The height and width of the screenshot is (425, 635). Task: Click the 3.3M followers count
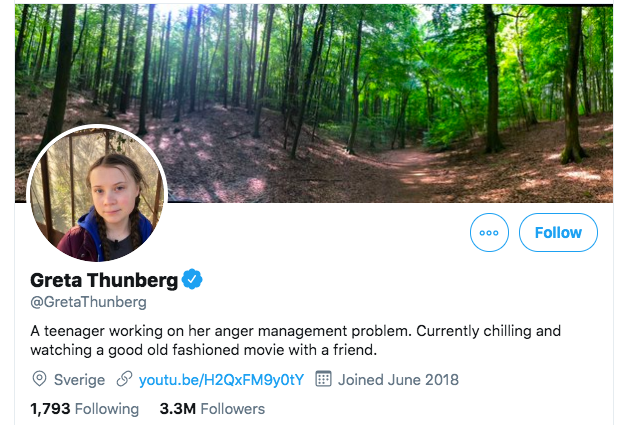177,408
